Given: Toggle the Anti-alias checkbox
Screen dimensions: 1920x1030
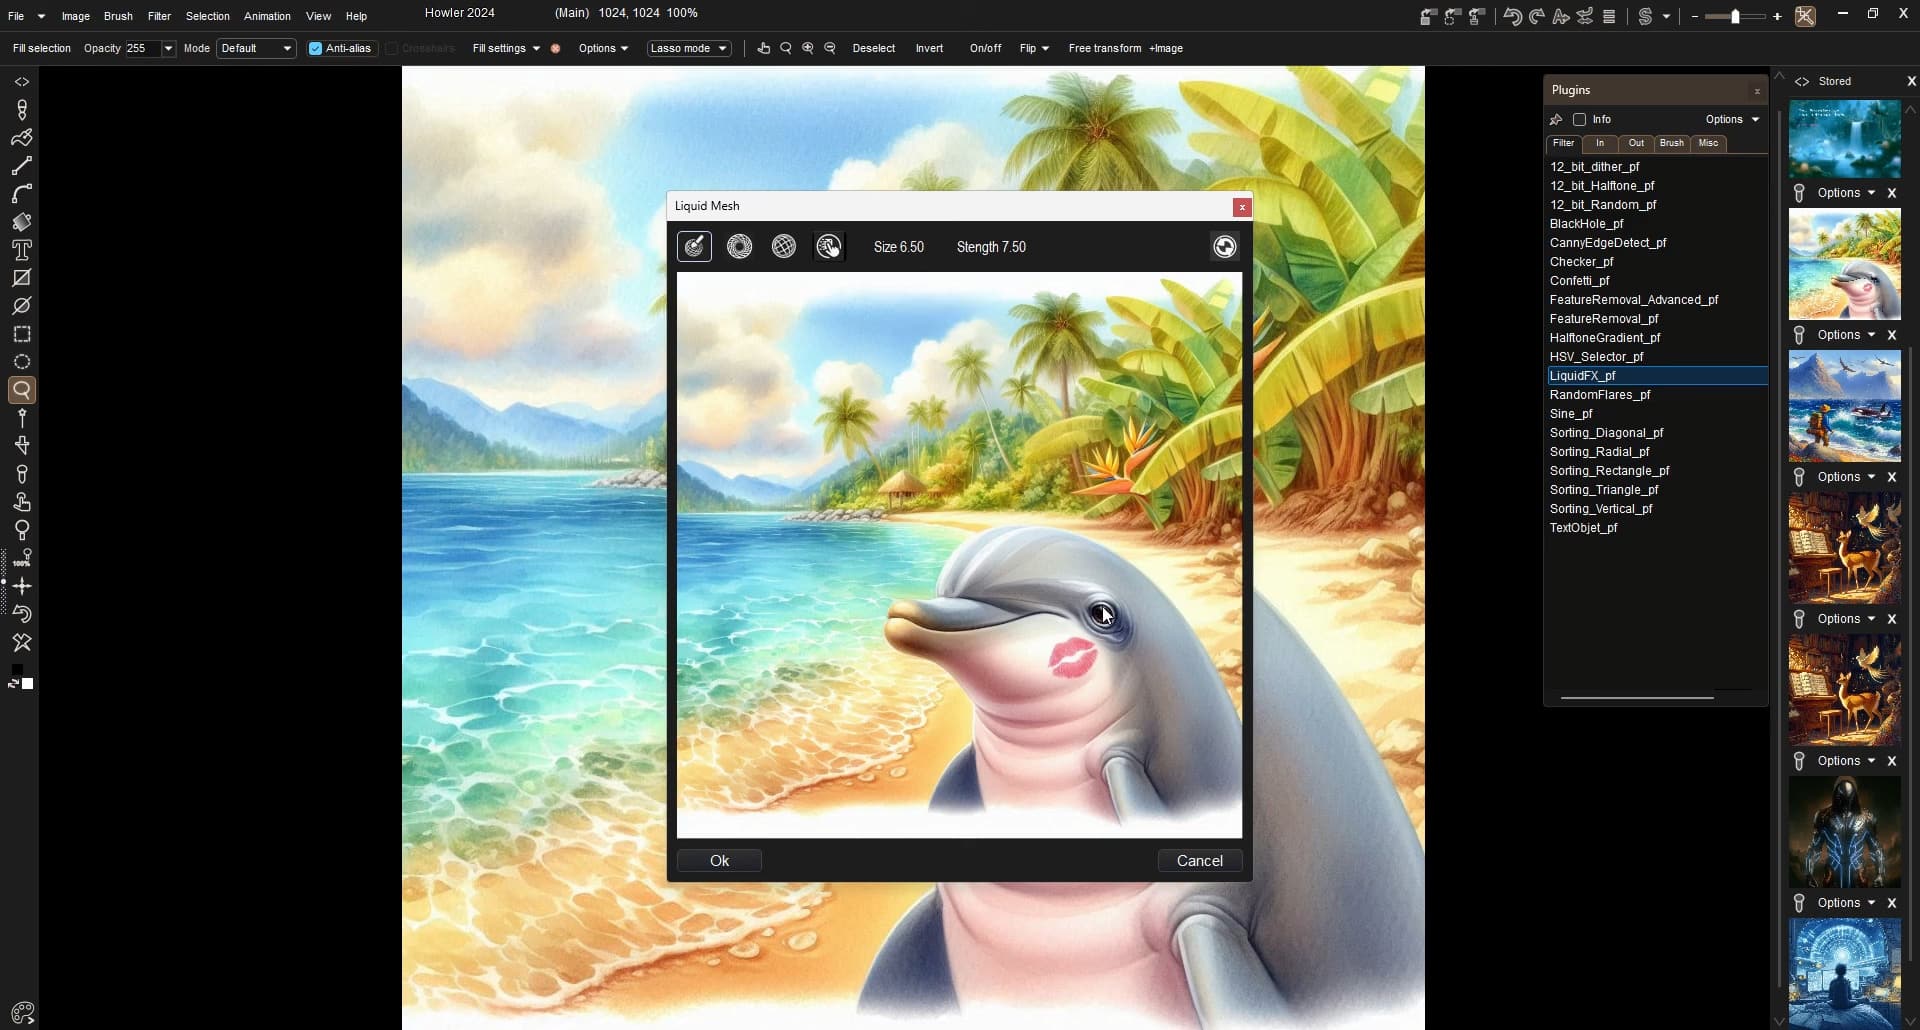Looking at the screenshot, I should tap(316, 48).
